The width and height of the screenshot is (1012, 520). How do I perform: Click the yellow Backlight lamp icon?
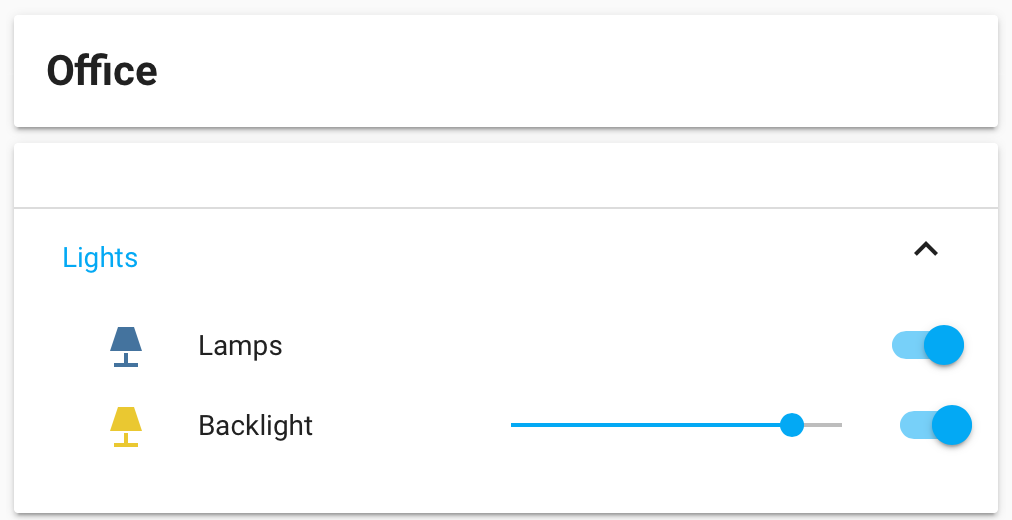[x=126, y=426]
